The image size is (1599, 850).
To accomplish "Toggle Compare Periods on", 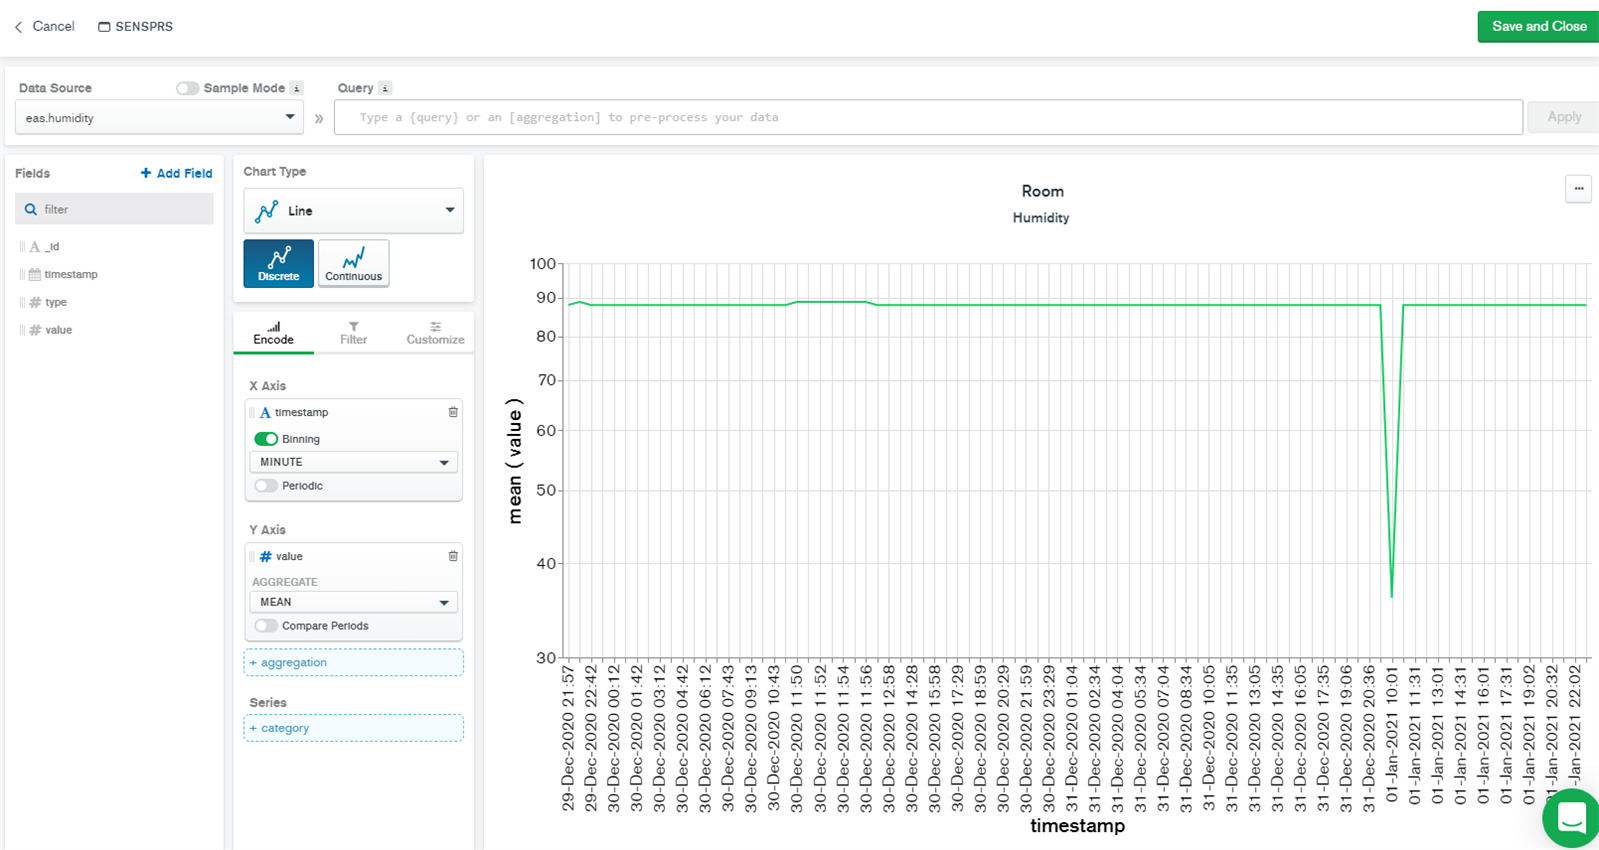I will point(266,626).
